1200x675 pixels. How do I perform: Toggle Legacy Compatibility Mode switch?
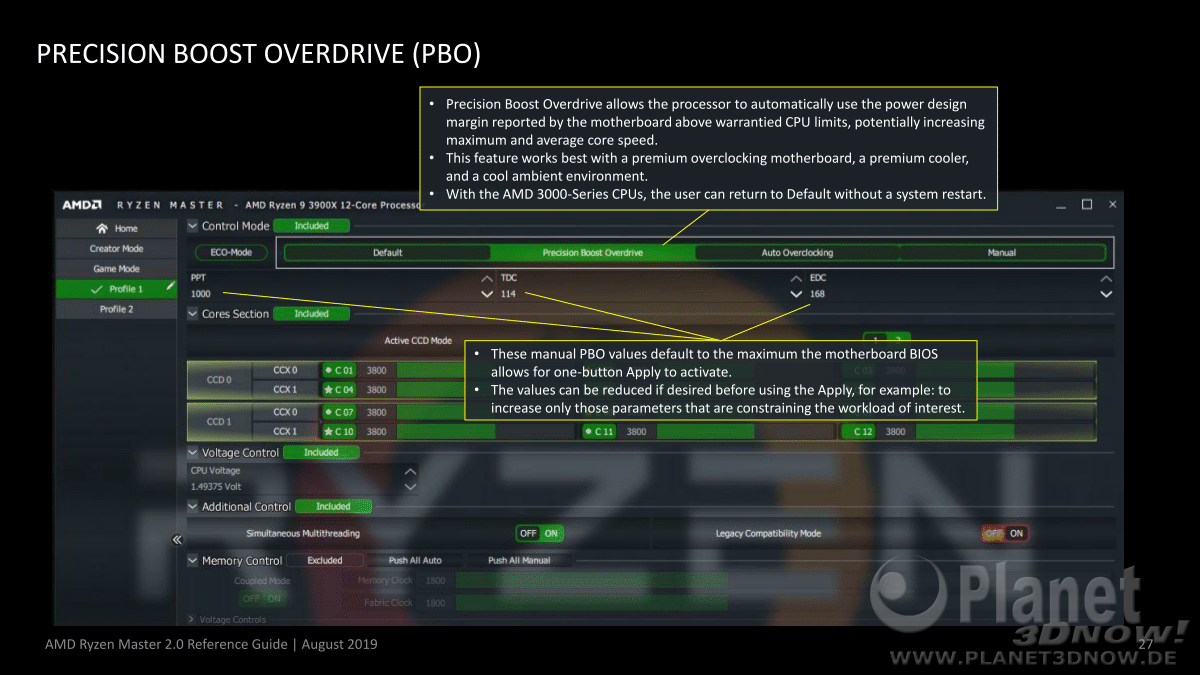pos(1004,533)
